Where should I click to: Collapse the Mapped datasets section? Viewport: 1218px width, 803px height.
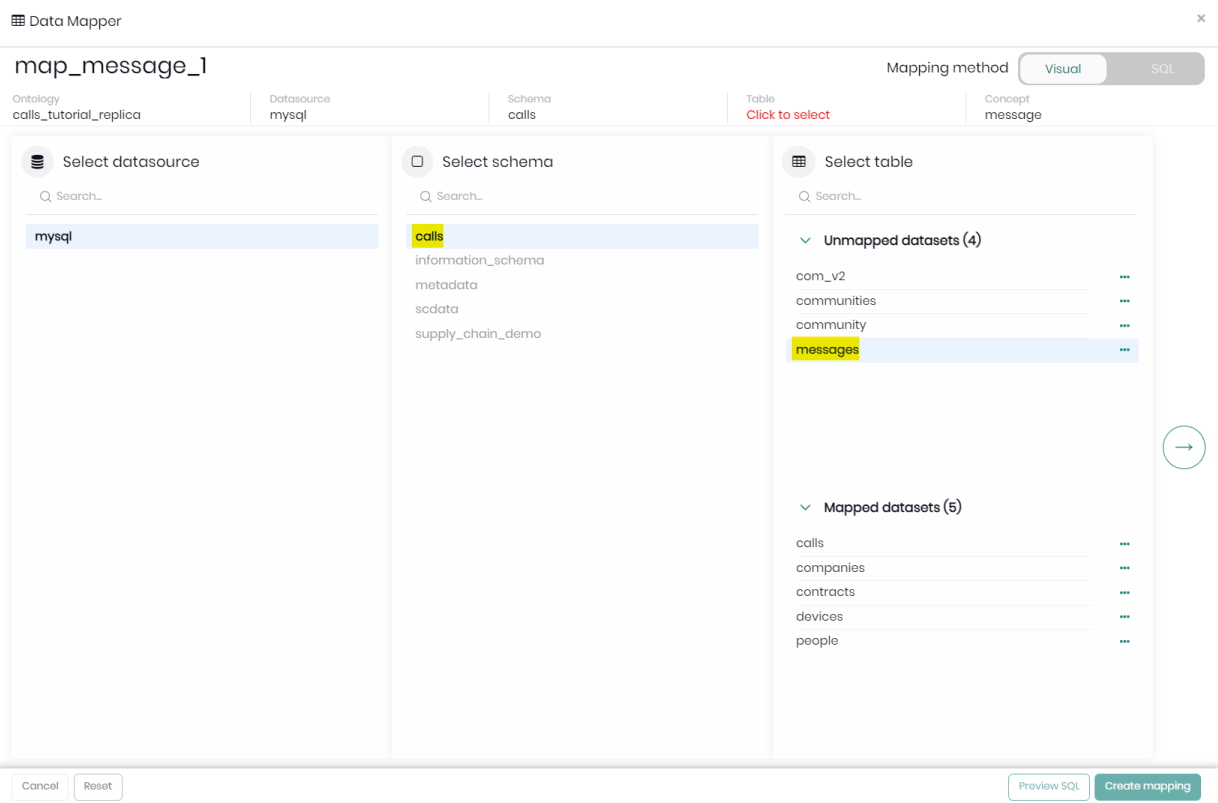805,508
